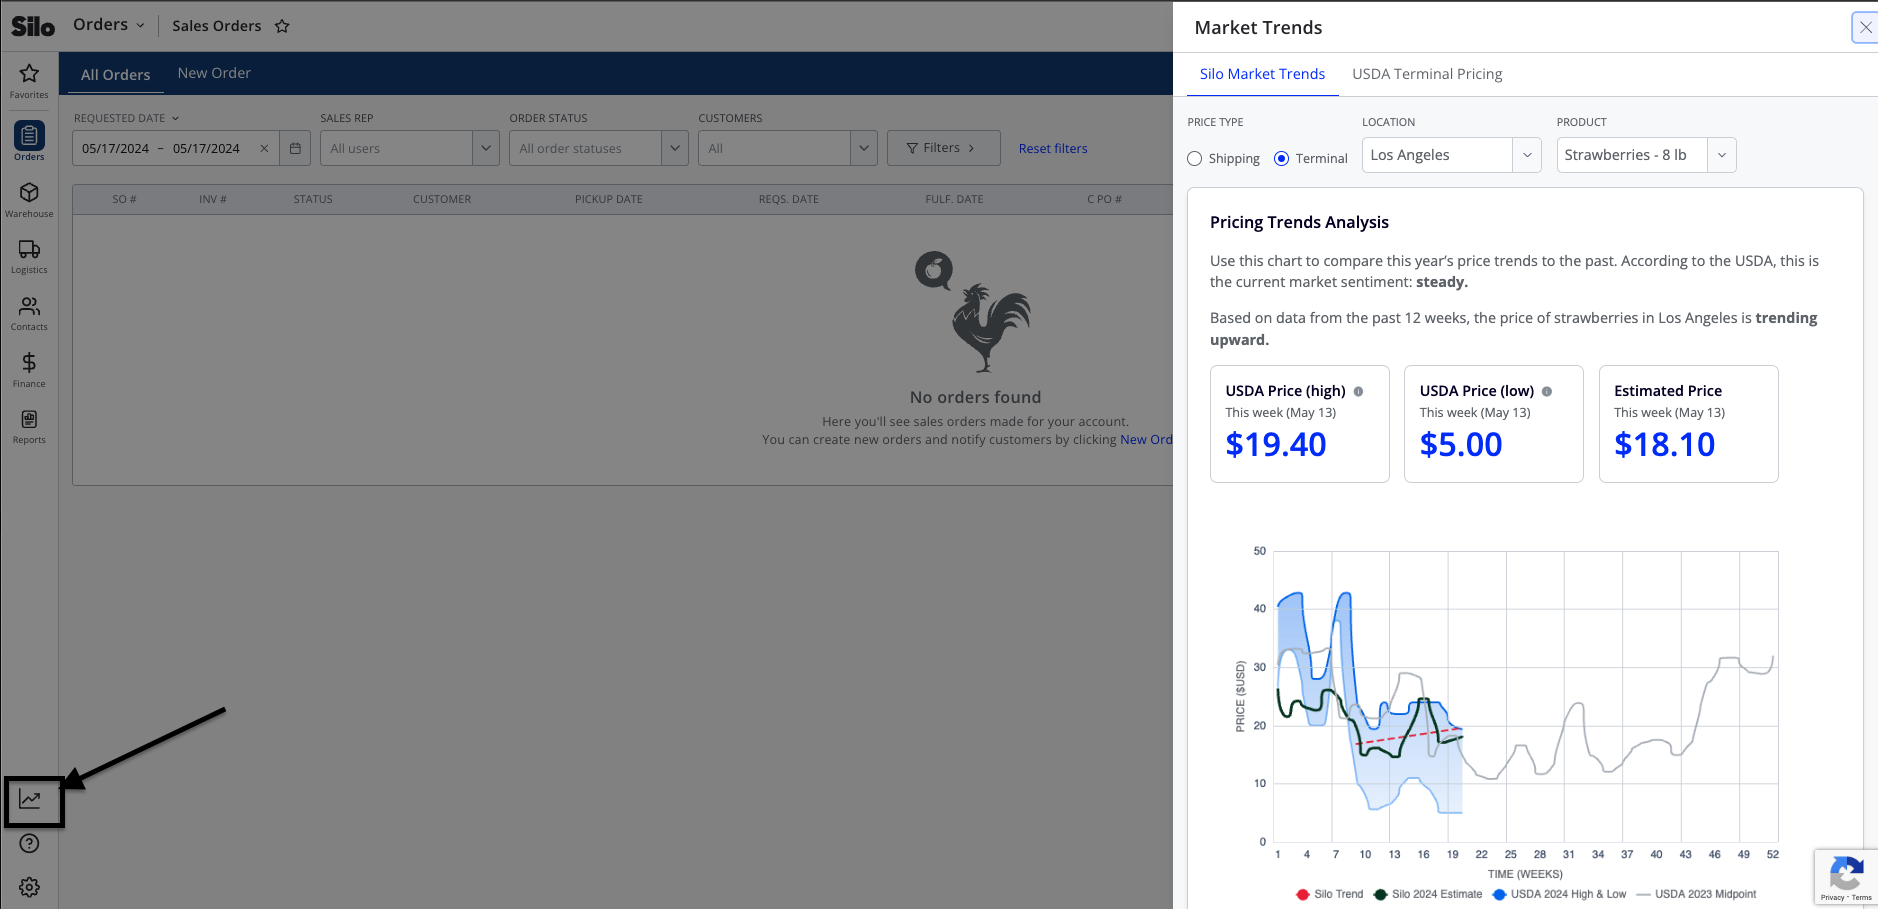Open the Orders module dropdown
Viewport: 1878px width, 909px height.
coord(109,25)
